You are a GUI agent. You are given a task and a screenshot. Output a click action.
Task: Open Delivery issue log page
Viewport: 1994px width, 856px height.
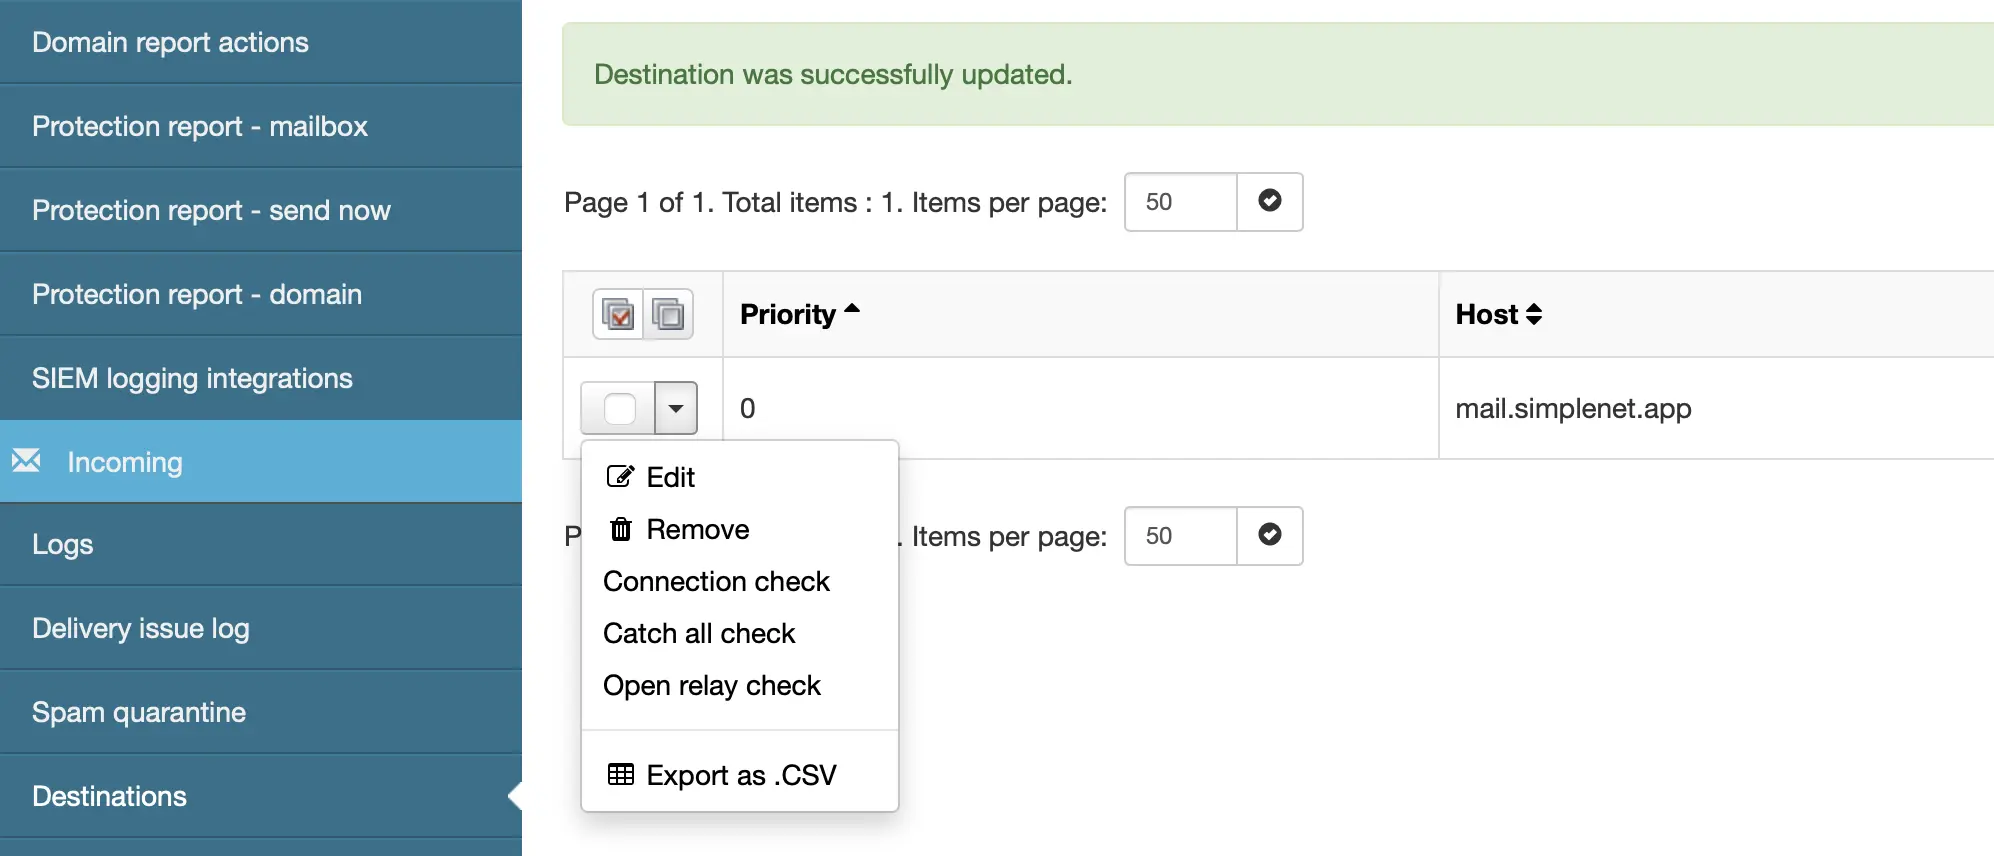coord(141,628)
